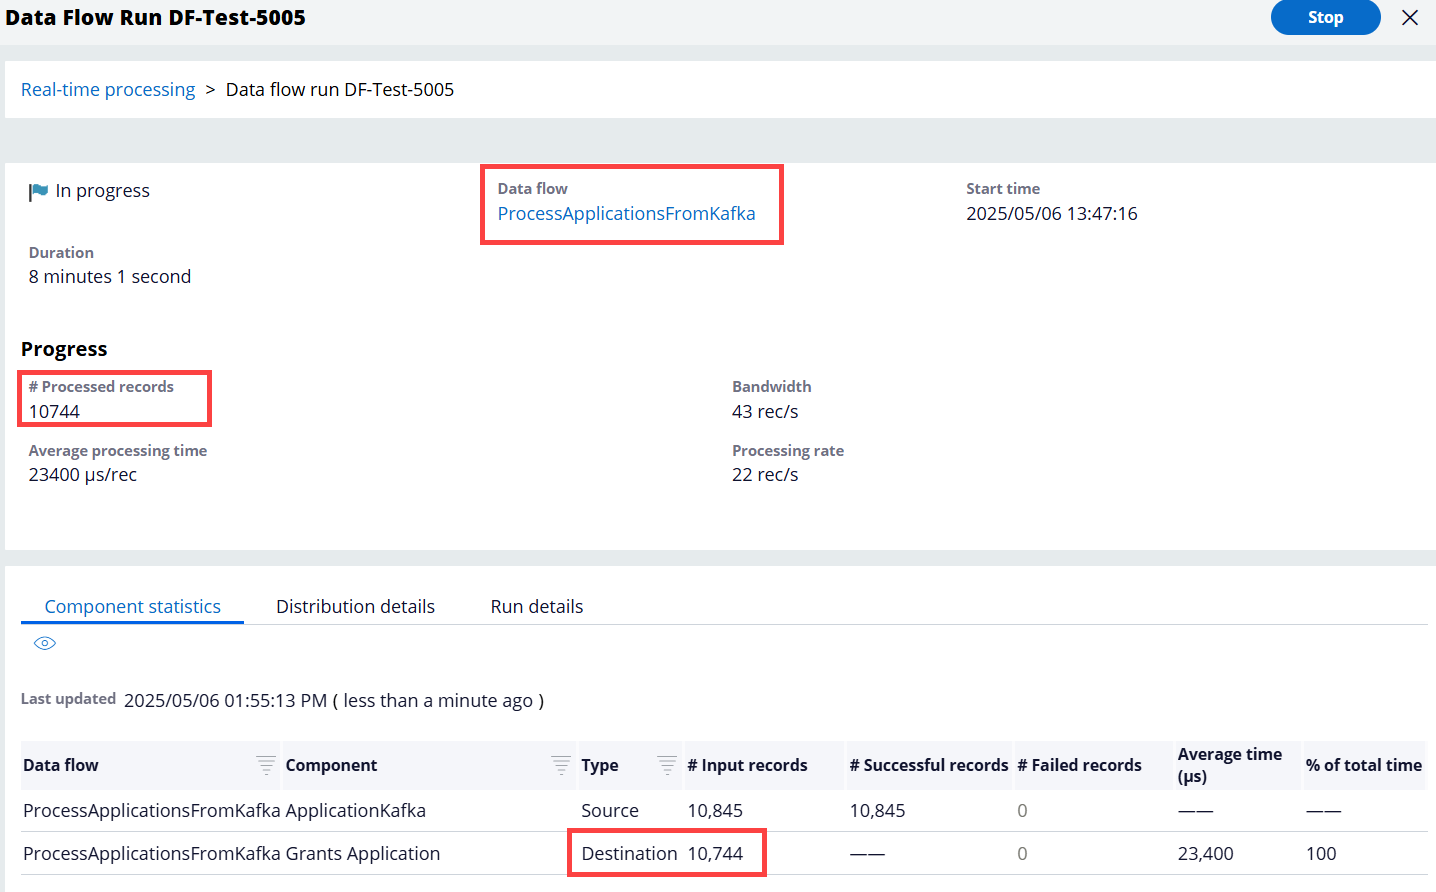
Task: Click the % of total time column header
Action: [x=1363, y=765]
